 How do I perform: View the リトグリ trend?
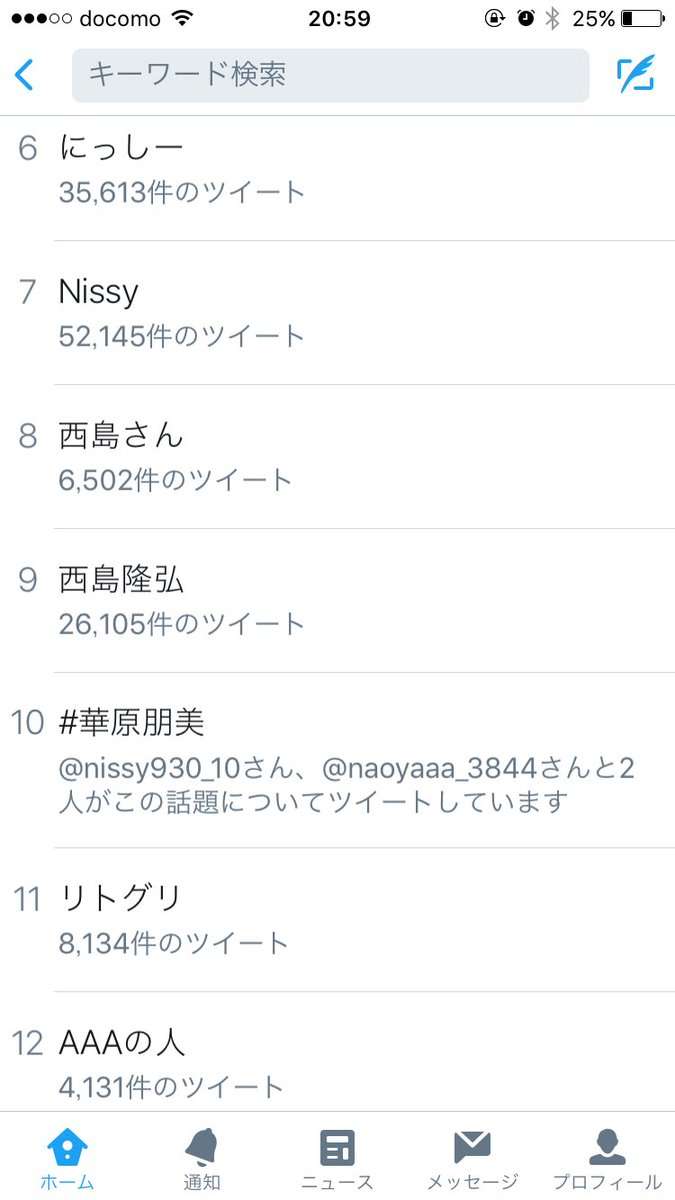pyautogui.click(x=120, y=898)
